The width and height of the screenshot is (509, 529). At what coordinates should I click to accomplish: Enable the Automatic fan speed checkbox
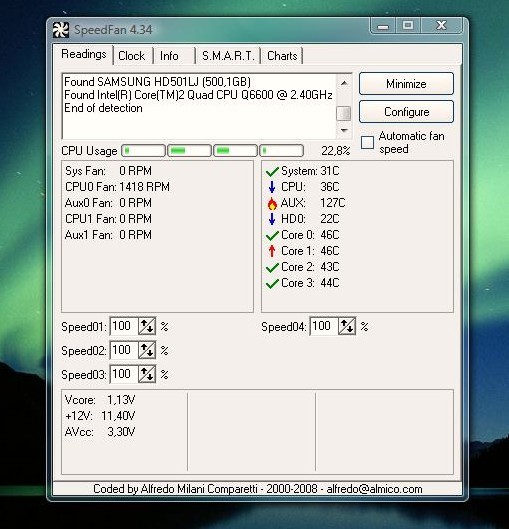click(x=367, y=142)
